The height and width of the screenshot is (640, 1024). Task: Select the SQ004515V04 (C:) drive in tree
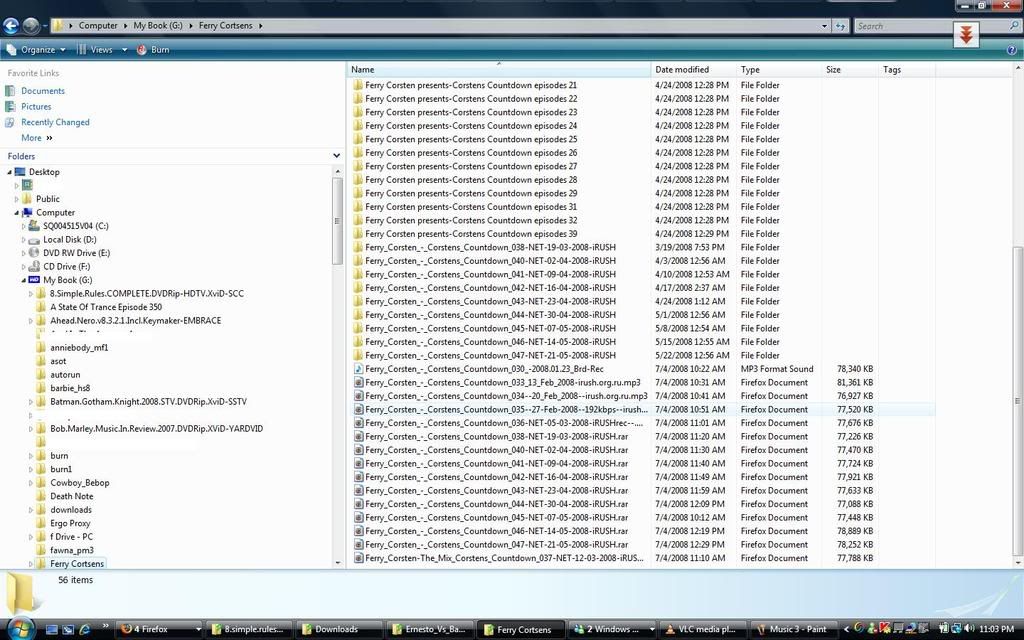click(76, 226)
